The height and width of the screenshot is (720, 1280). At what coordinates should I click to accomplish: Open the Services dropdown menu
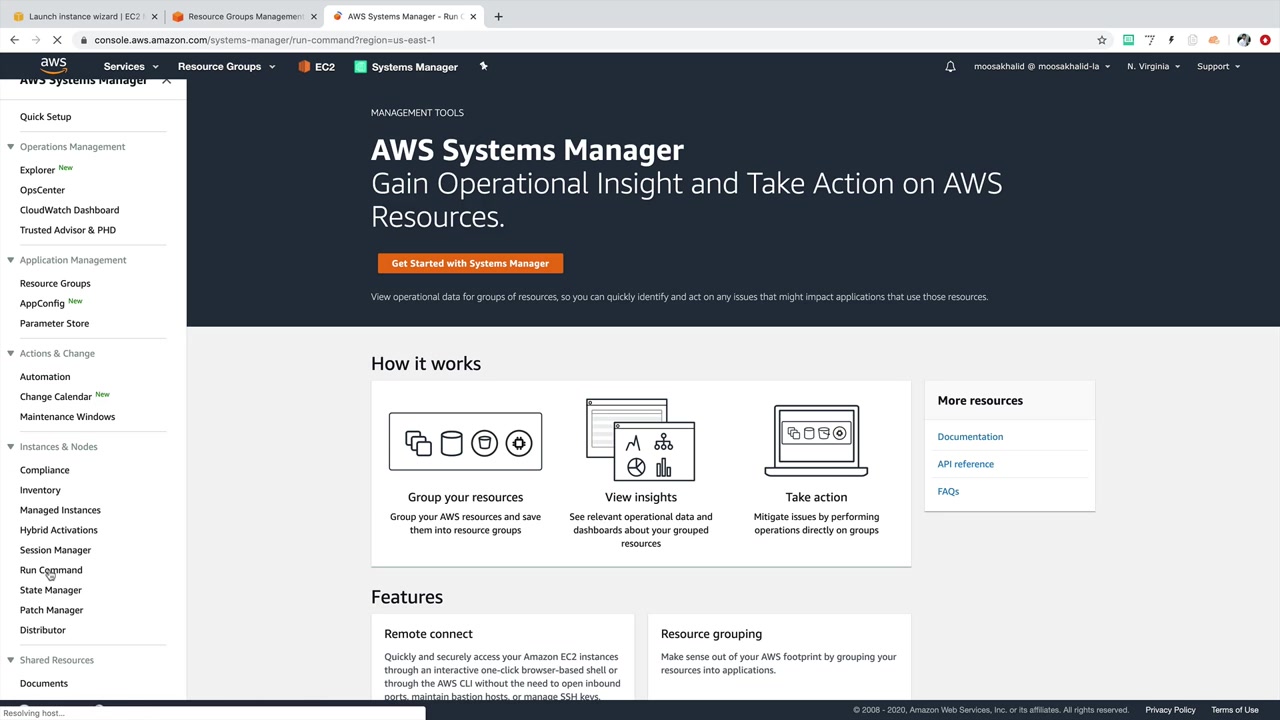[130, 67]
